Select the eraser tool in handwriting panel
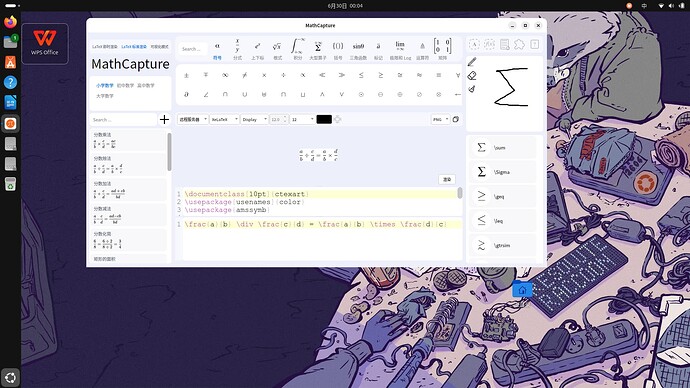 click(472, 76)
